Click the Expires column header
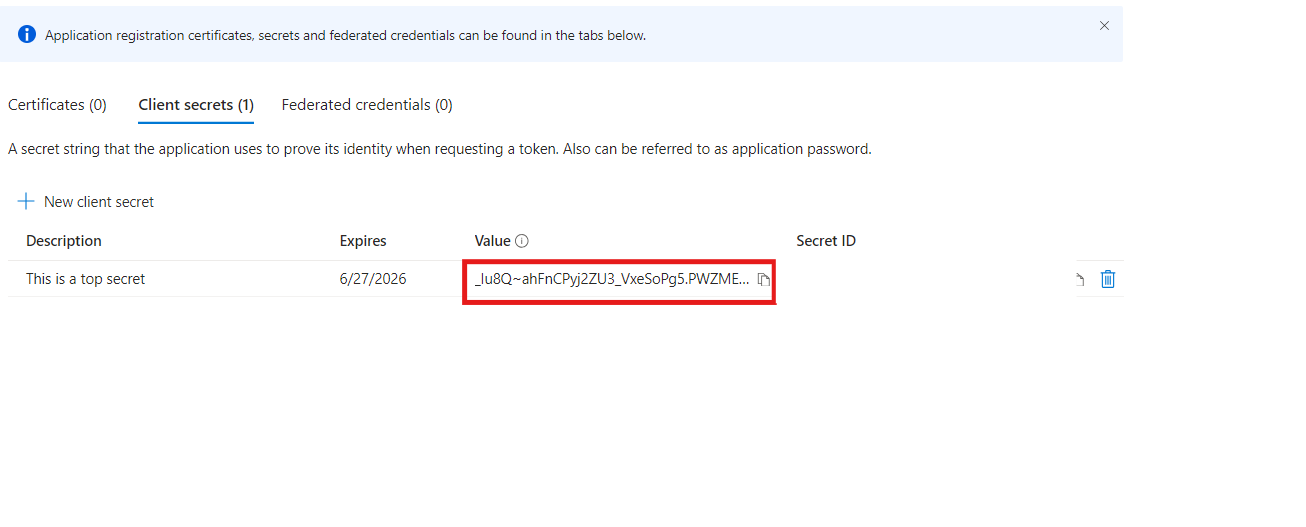Screen dimensions: 1306x527 [x=363, y=241]
